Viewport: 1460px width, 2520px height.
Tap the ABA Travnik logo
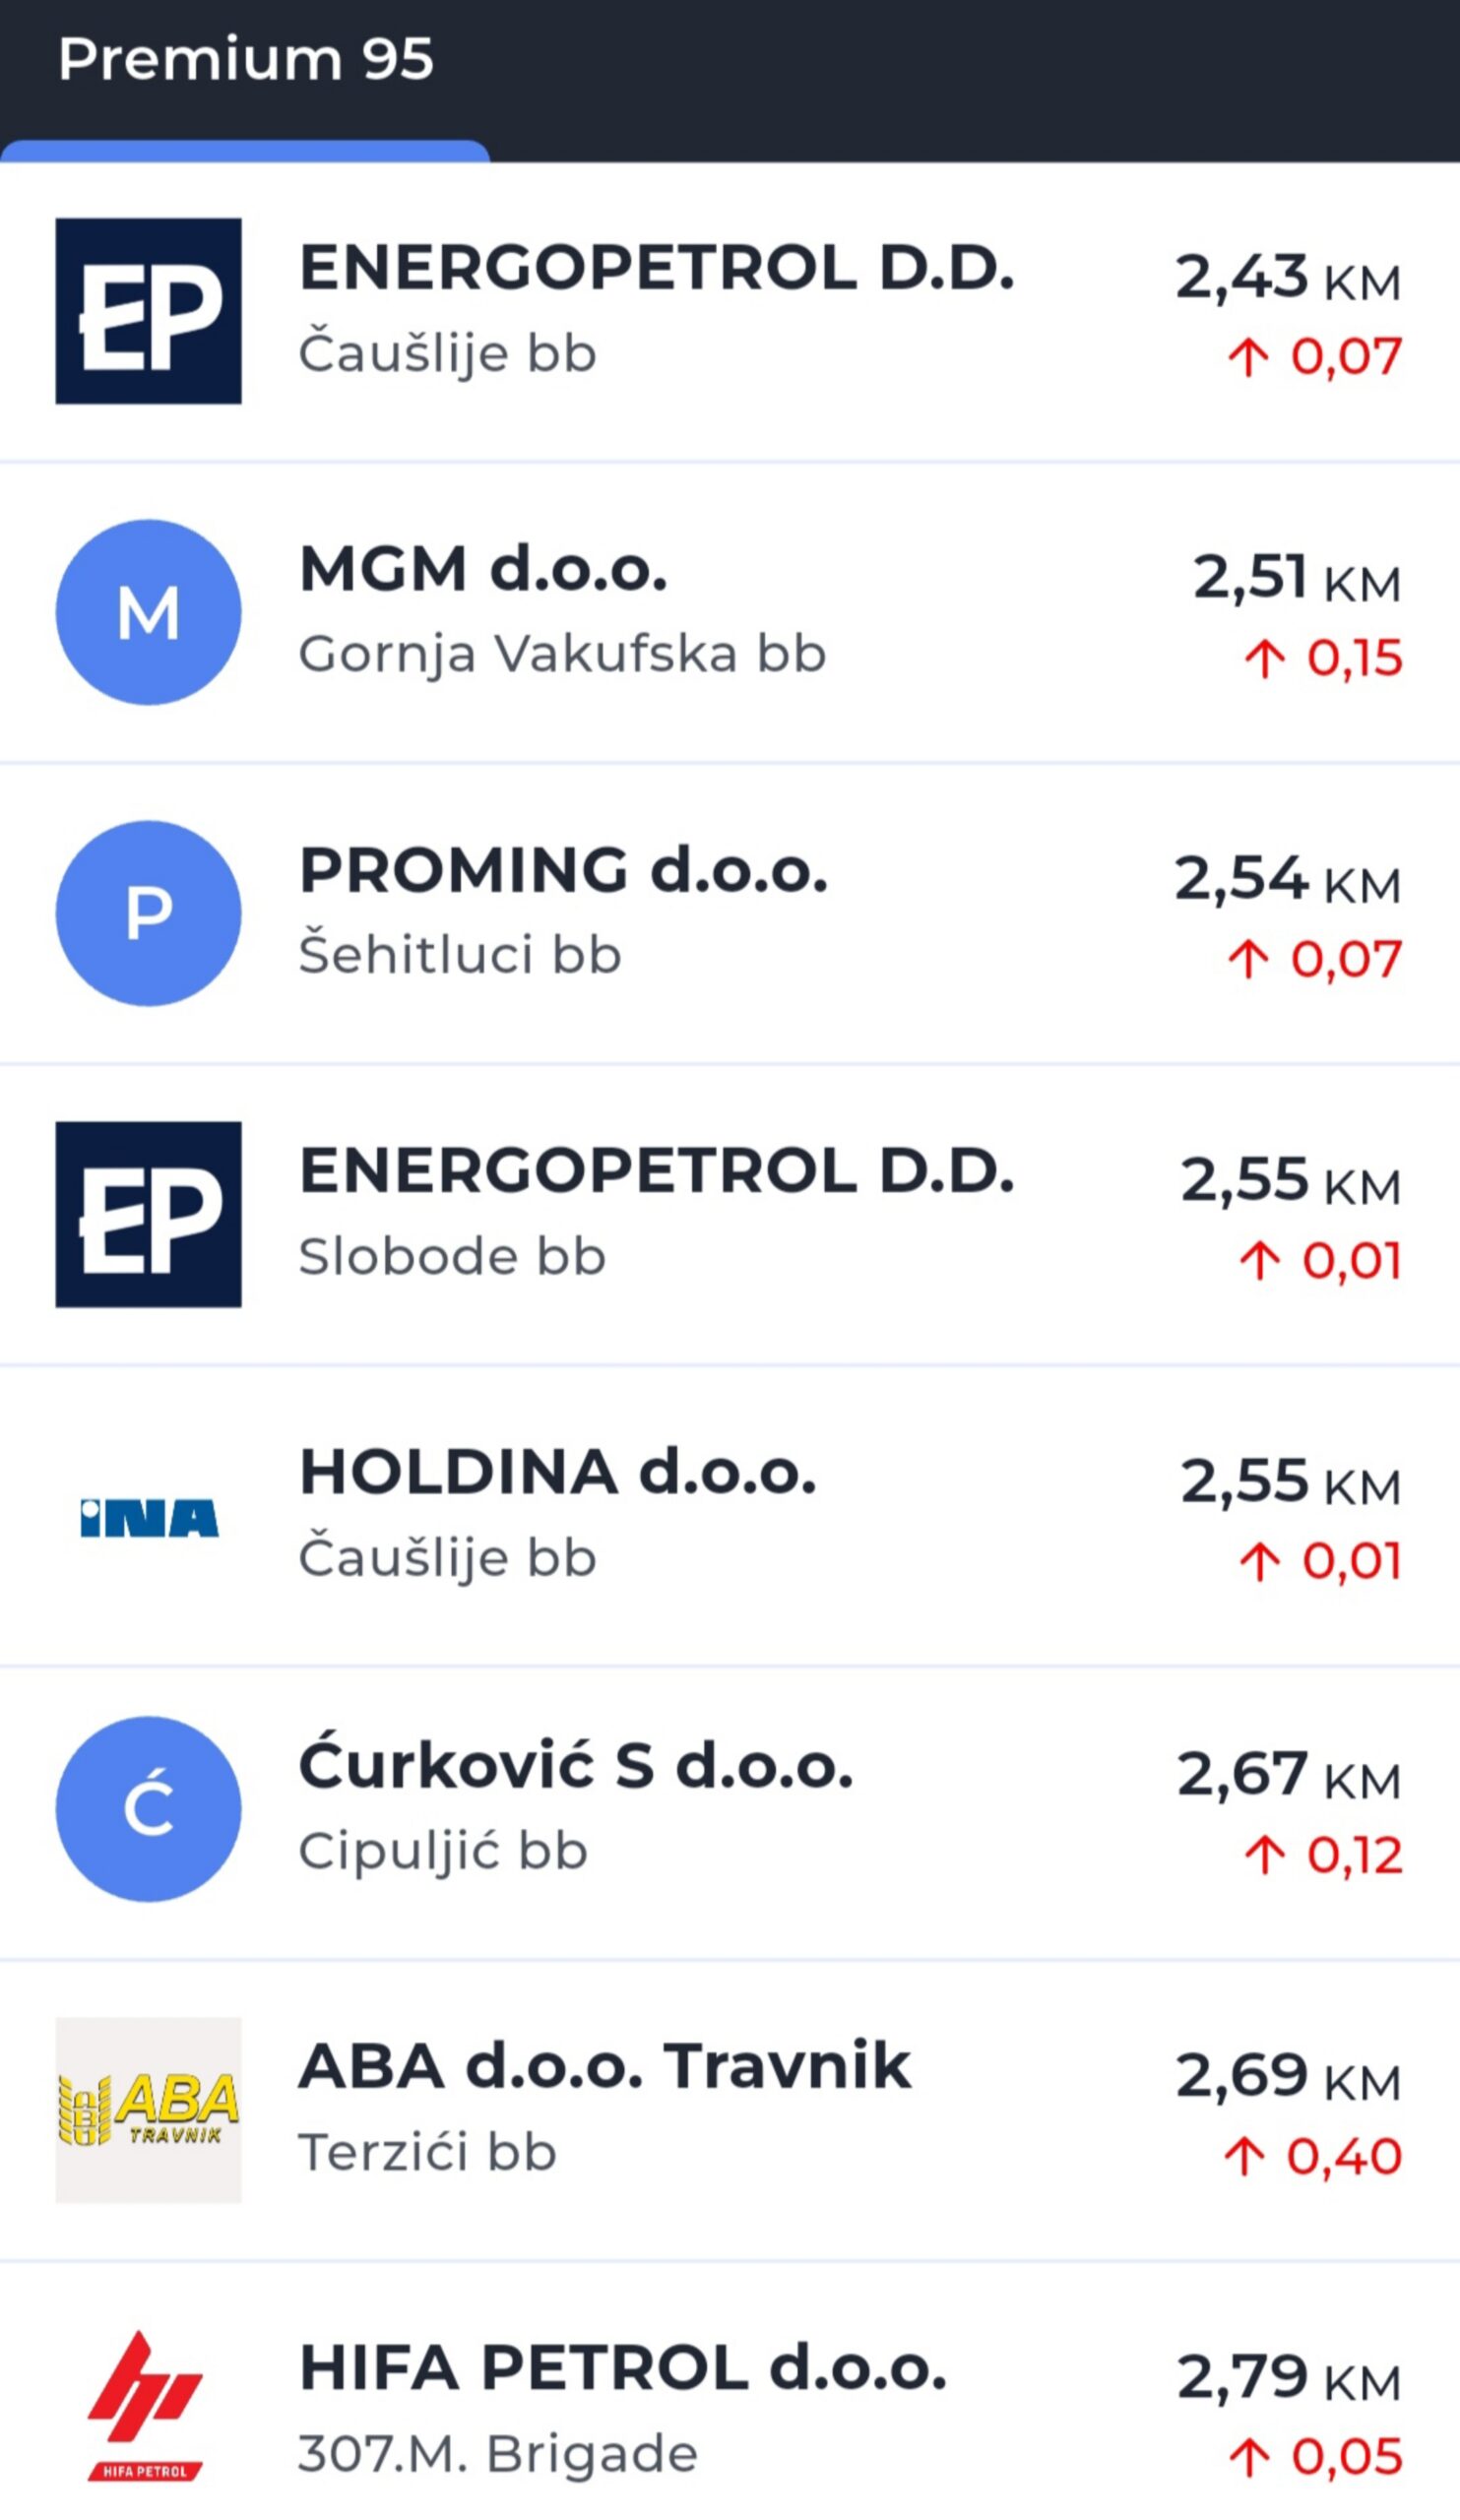pyautogui.click(x=148, y=2110)
